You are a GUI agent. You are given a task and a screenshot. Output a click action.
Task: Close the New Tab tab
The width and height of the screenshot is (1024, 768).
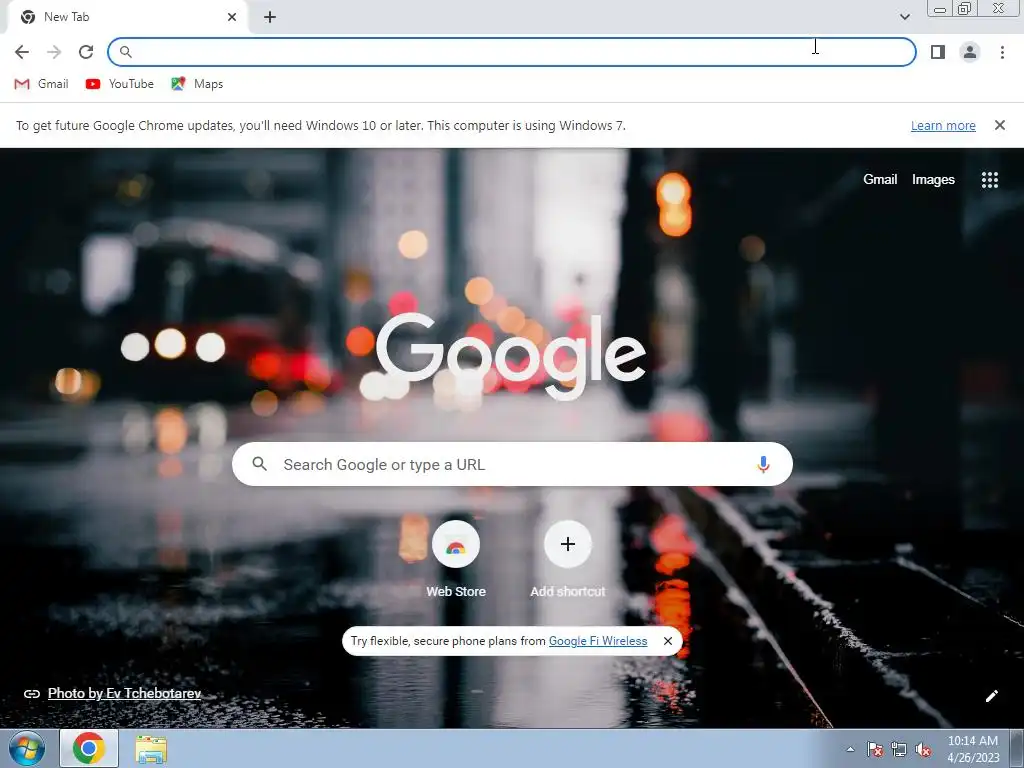(x=232, y=17)
